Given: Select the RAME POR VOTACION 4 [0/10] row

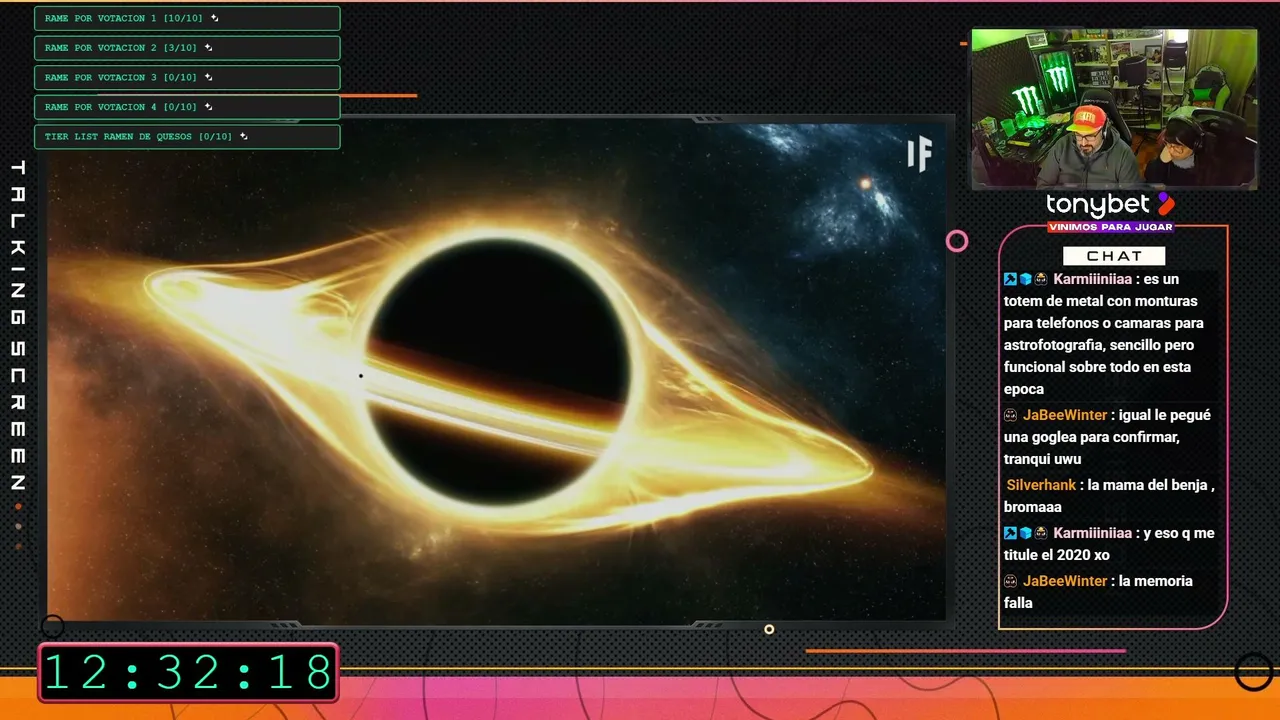Looking at the screenshot, I should 187,107.
